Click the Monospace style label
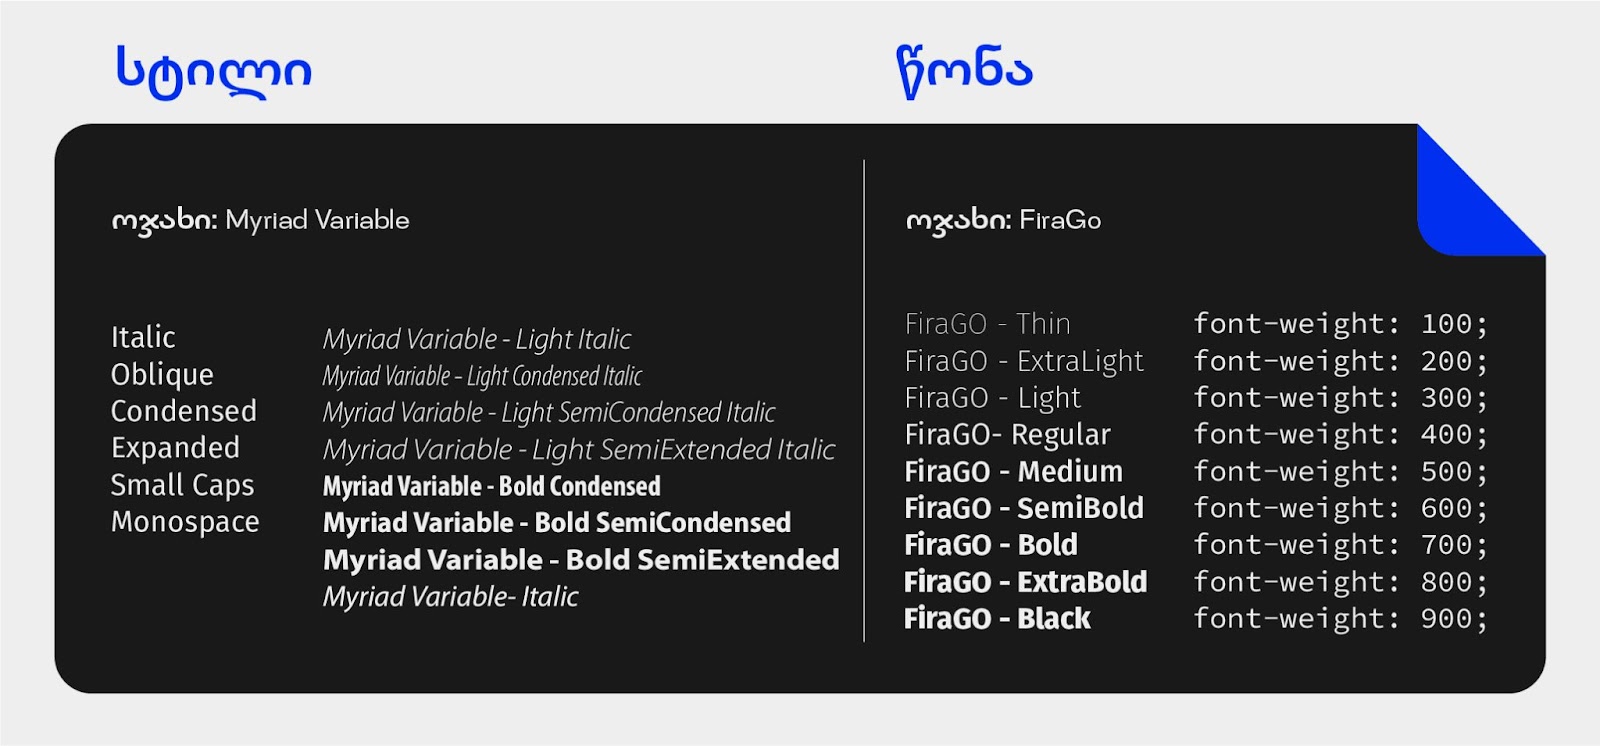 185,522
